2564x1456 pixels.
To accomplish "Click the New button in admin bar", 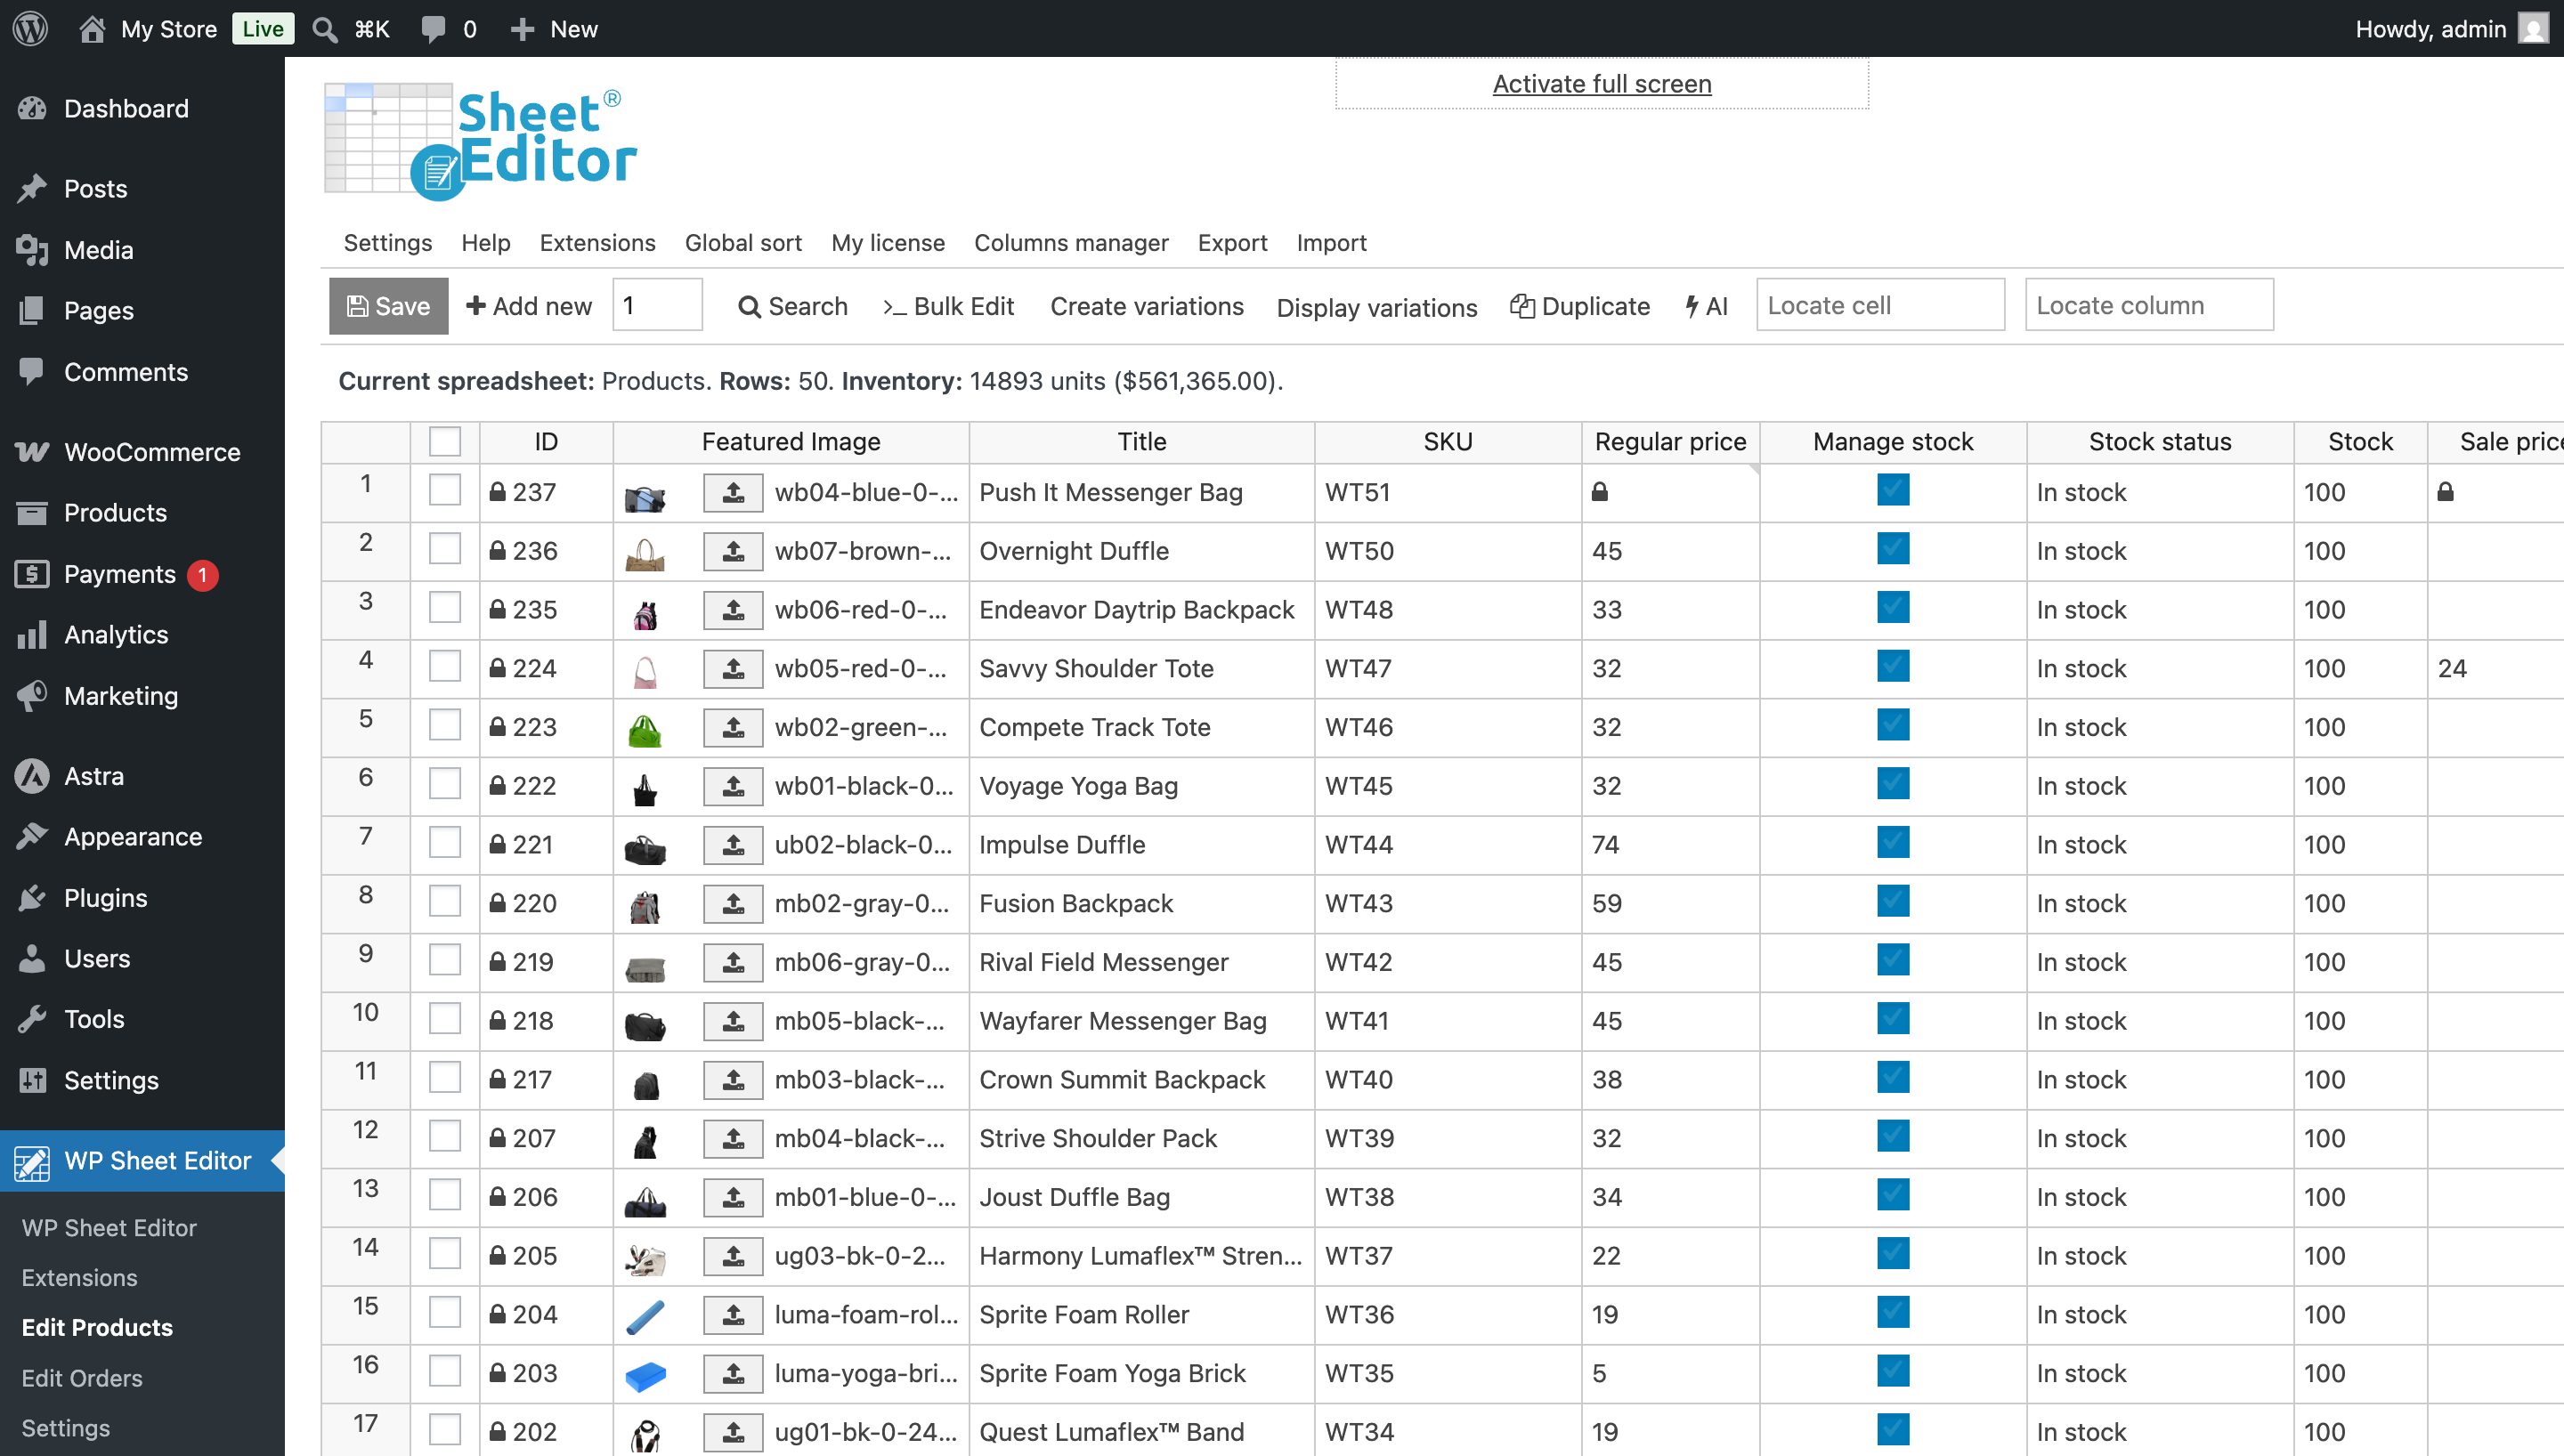I will pos(554,29).
